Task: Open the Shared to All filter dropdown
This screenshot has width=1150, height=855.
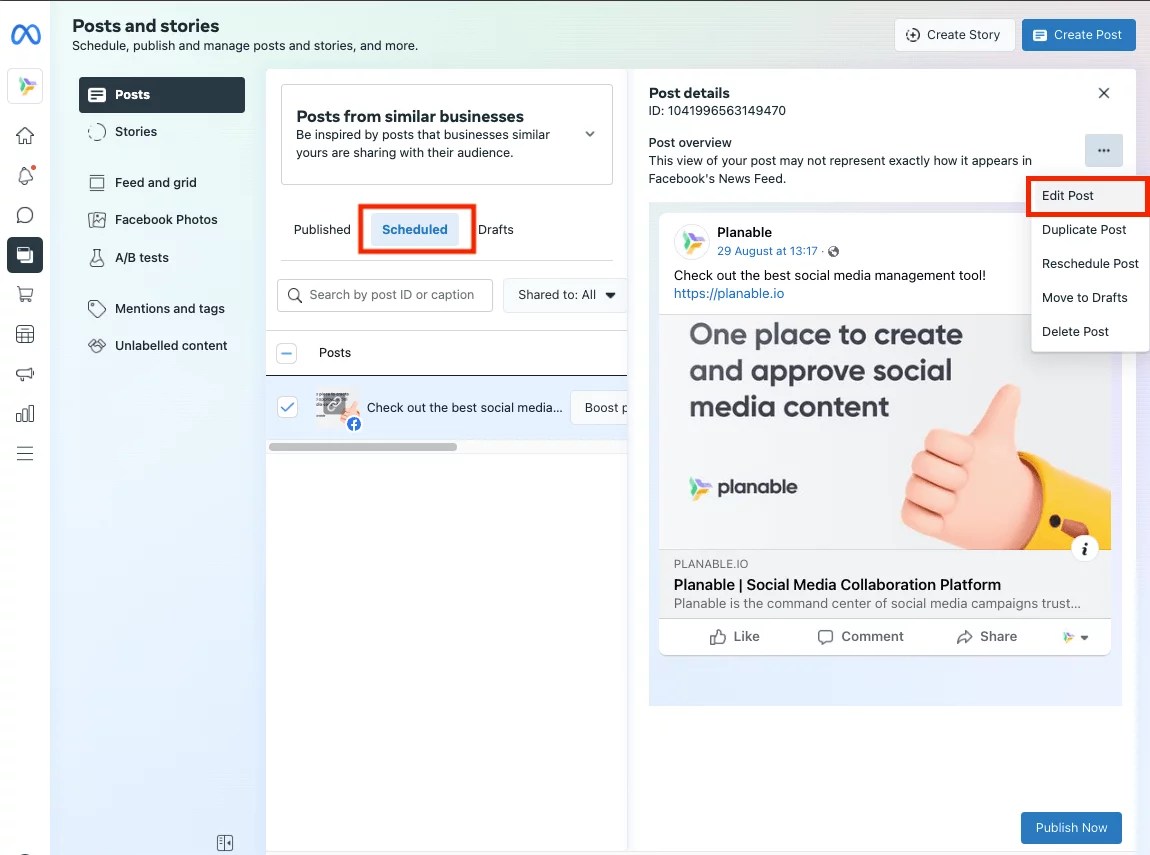Action: pos(565,295)
